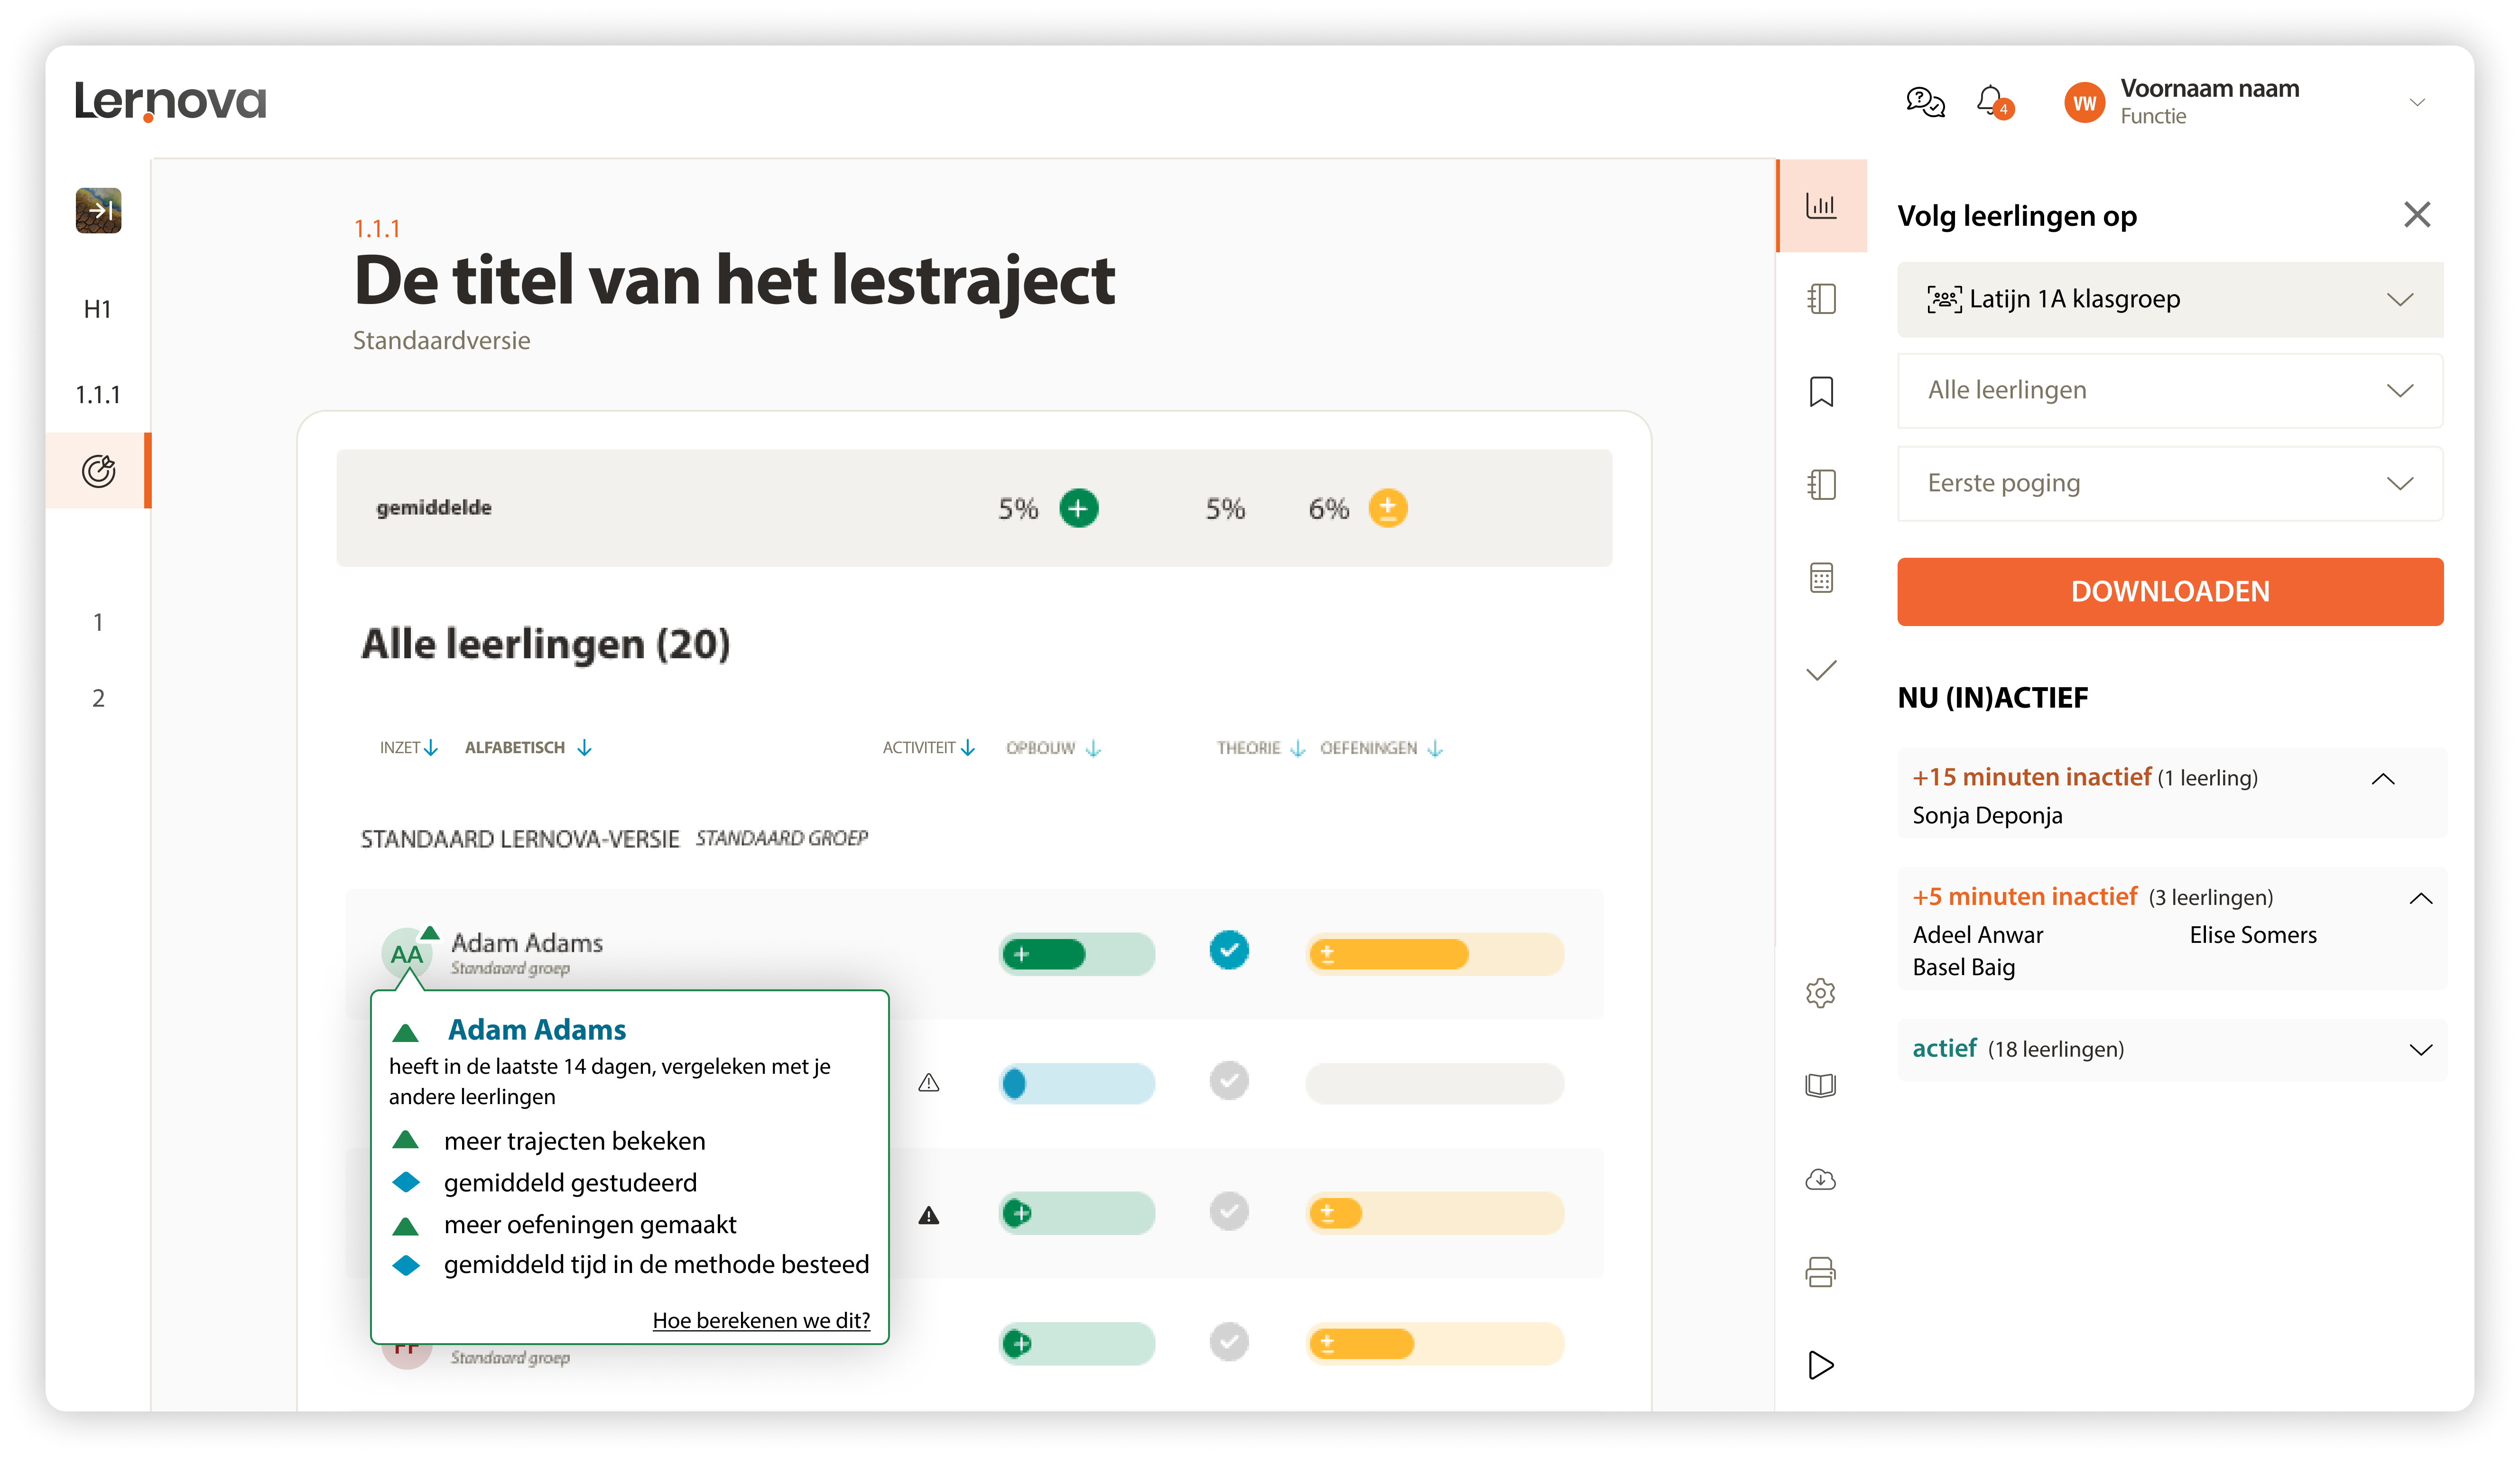Open the upper notebook tool icon
Viewport: 2520px width, 1457px height.
coord(1821,299)
